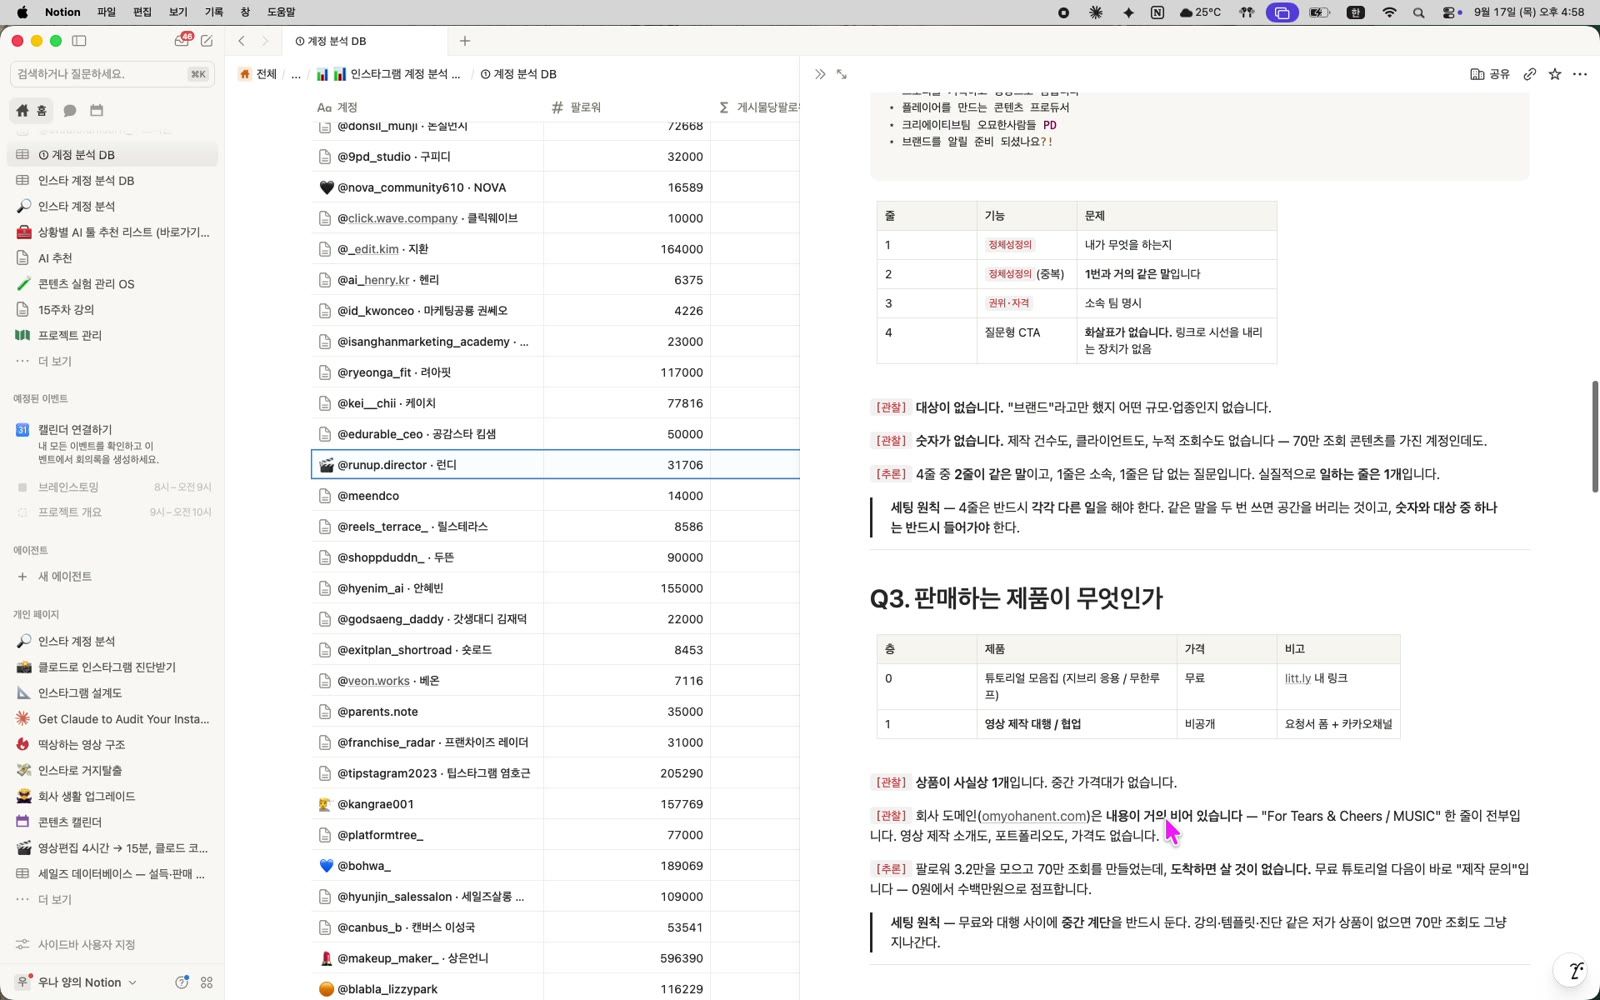This screenshot has width=1600, height=1000.
Task: Toggle the sidebar collapse icon
Action: [x=79, y=41]
